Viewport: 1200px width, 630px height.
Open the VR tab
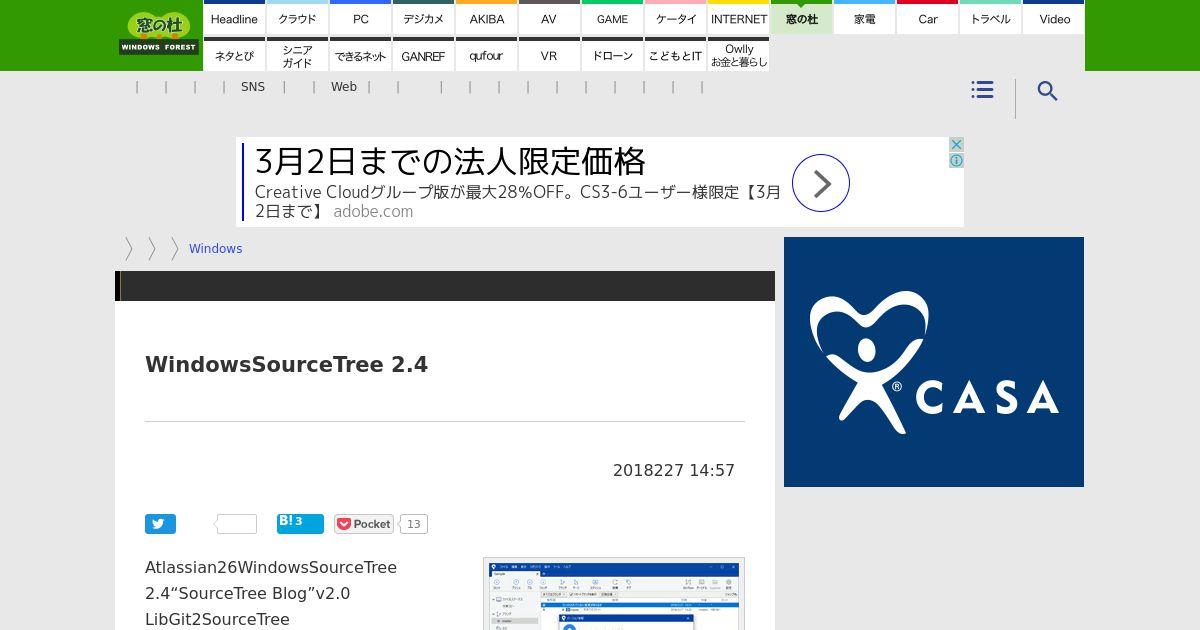pyautogui.click(x=549, y=55)
